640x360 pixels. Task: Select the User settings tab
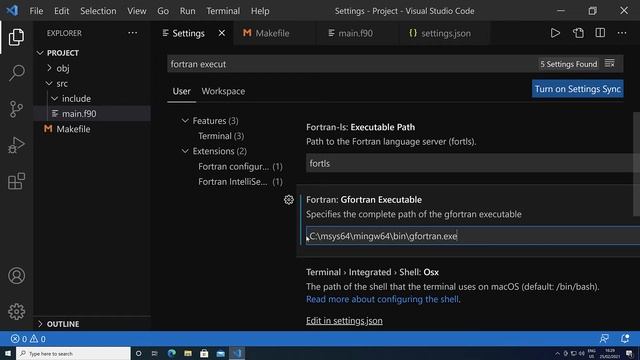181,91
